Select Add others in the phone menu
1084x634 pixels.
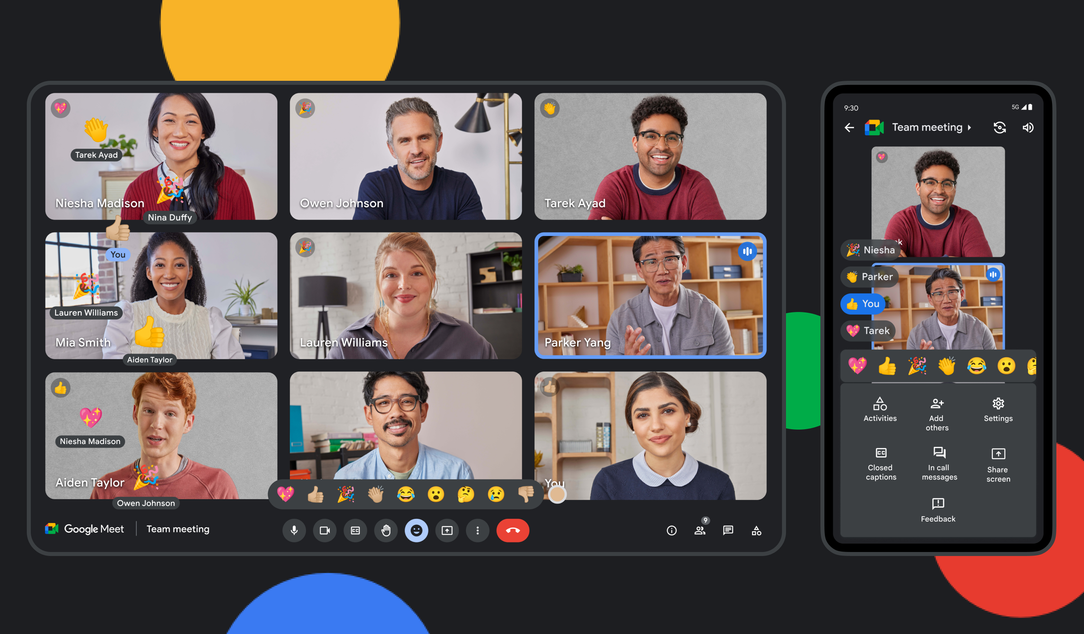(x=937, y=413)
